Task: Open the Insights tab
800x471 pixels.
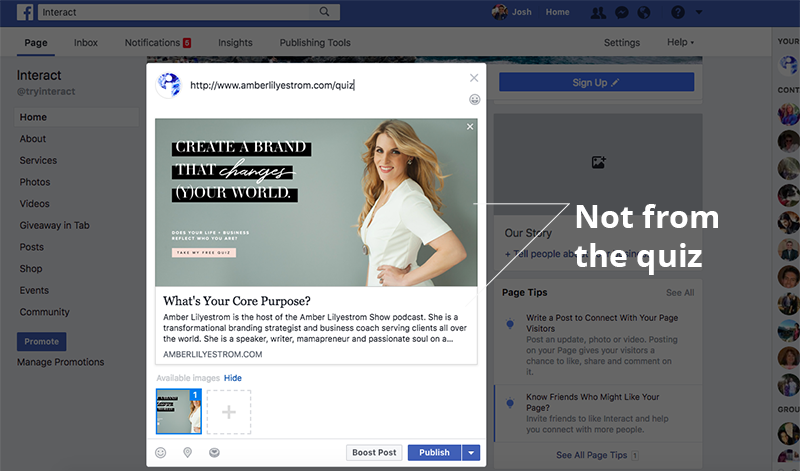Action: pyautogui.click(x=235, y=43)
